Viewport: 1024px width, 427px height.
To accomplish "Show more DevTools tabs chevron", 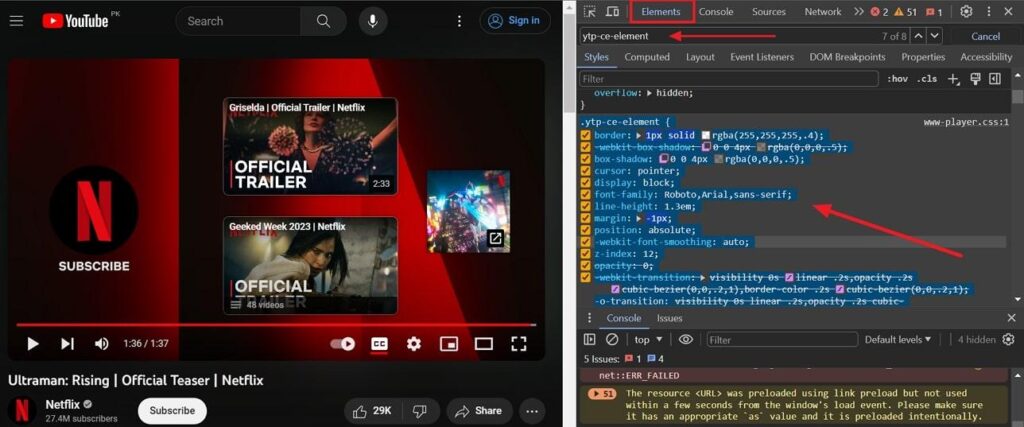I will (x=859, y=12).
